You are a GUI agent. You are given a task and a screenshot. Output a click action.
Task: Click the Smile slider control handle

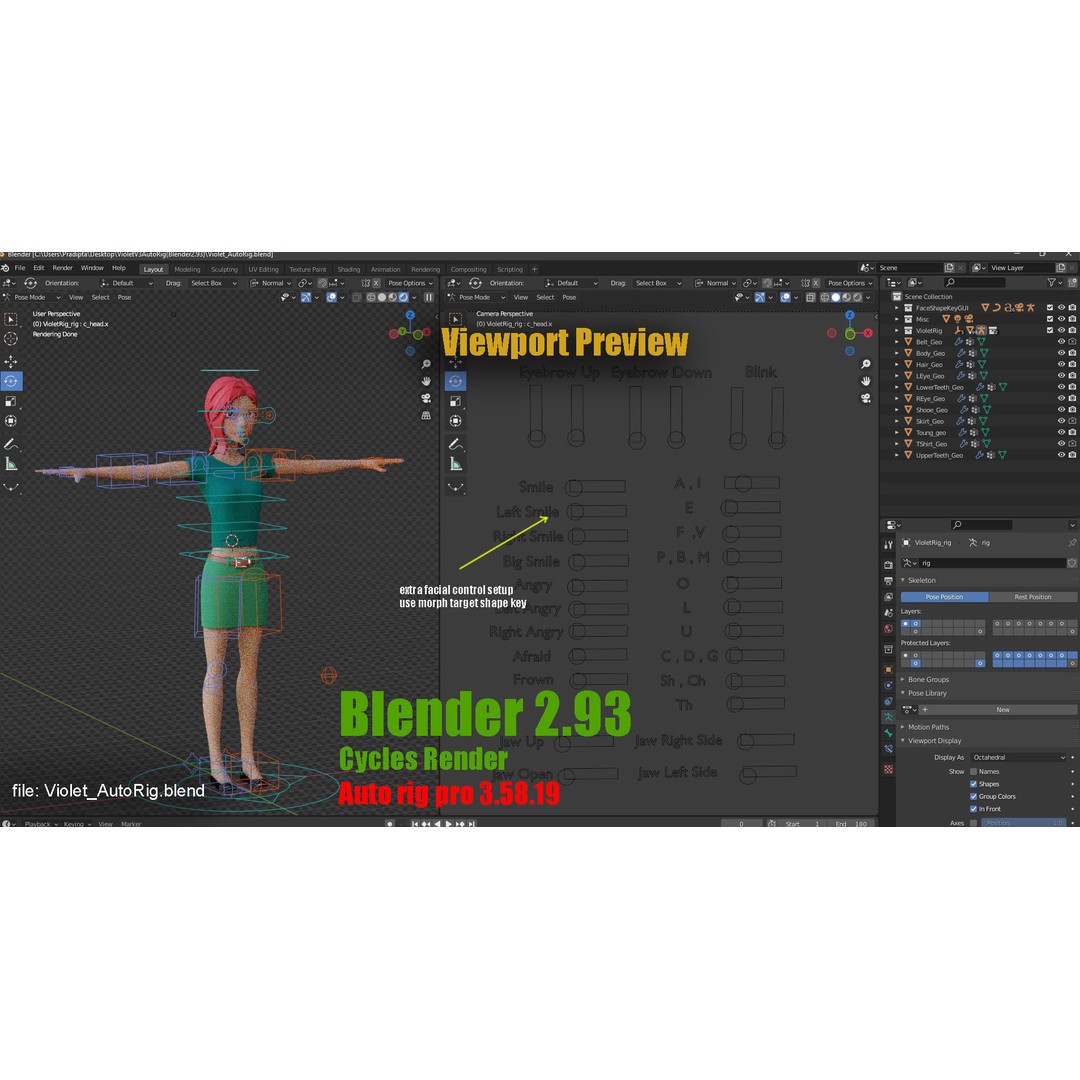click(x=574, y=488)
